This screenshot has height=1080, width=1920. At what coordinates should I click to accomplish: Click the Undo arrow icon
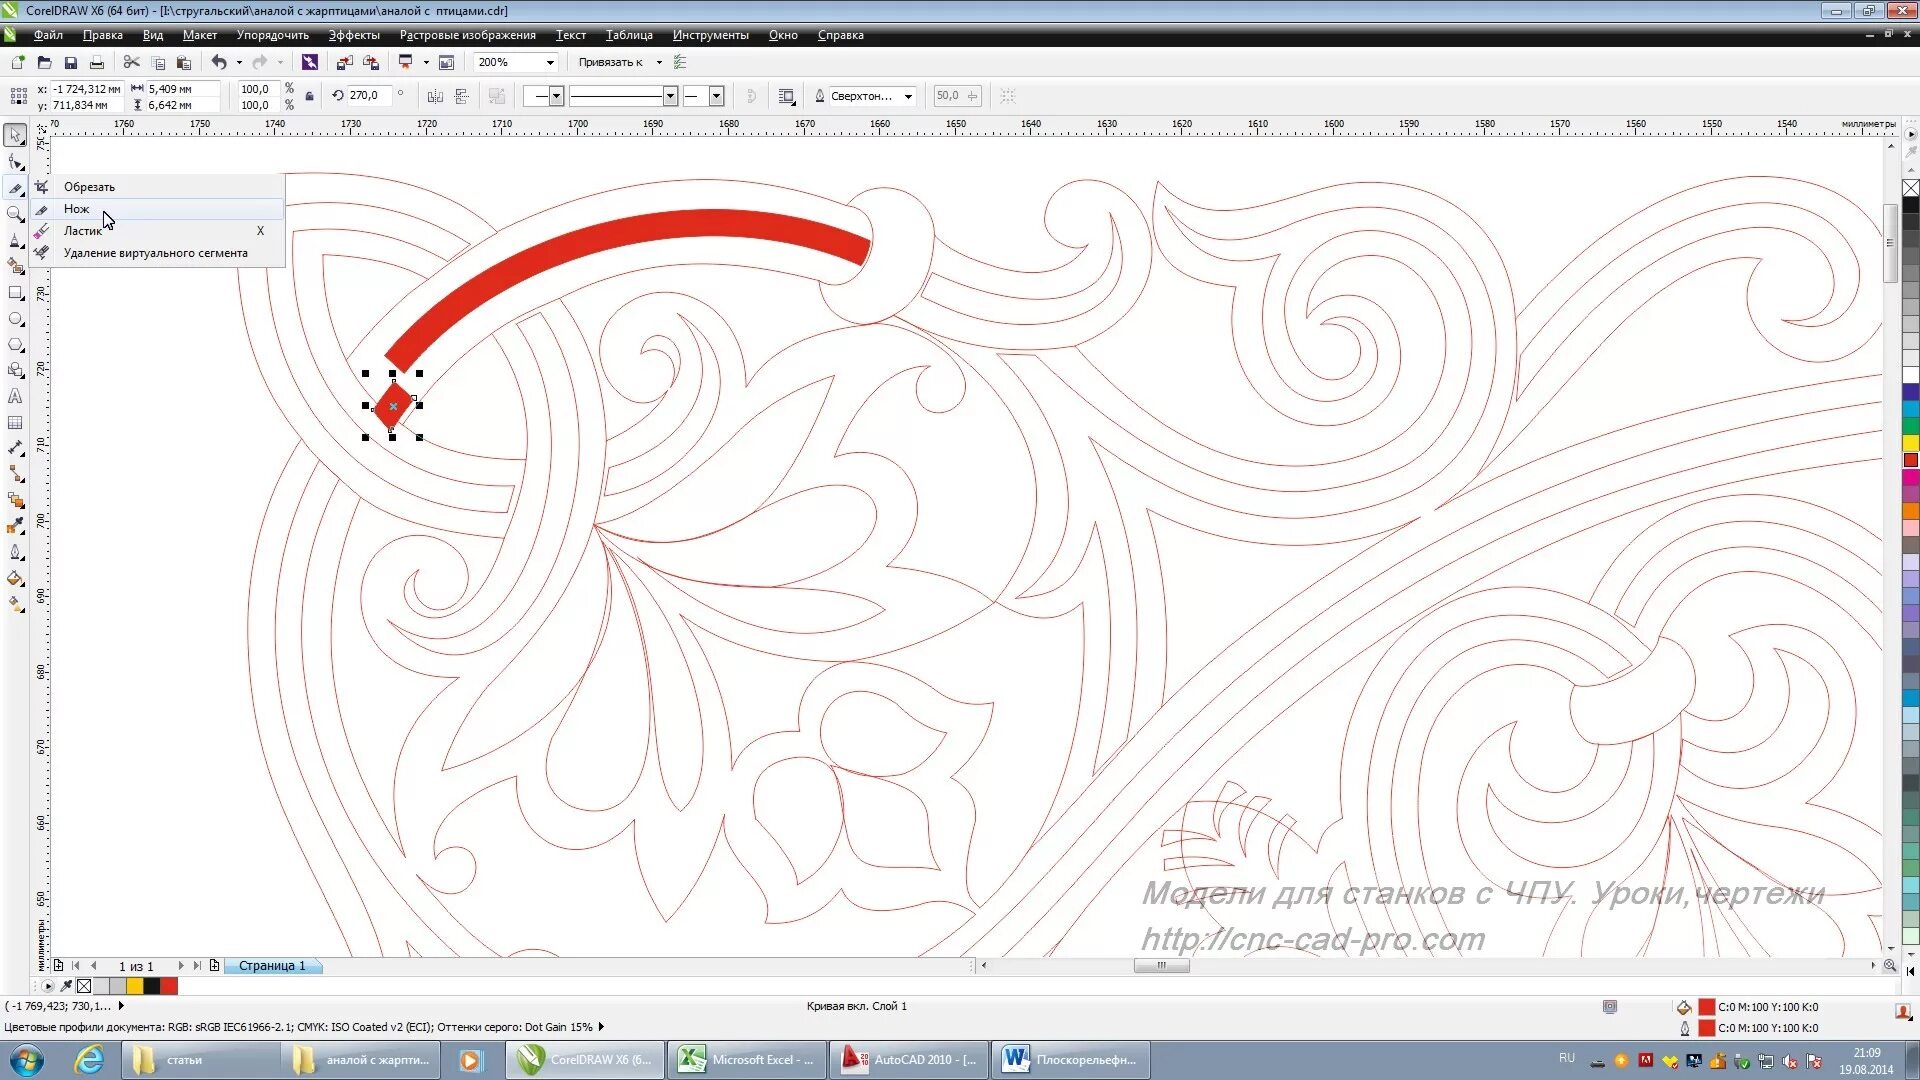(218, 63)
